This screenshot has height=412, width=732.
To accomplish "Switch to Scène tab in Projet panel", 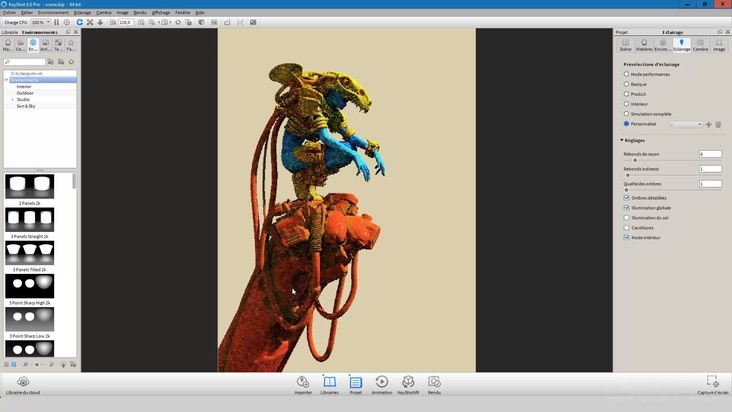I will (x=626, y=45).
